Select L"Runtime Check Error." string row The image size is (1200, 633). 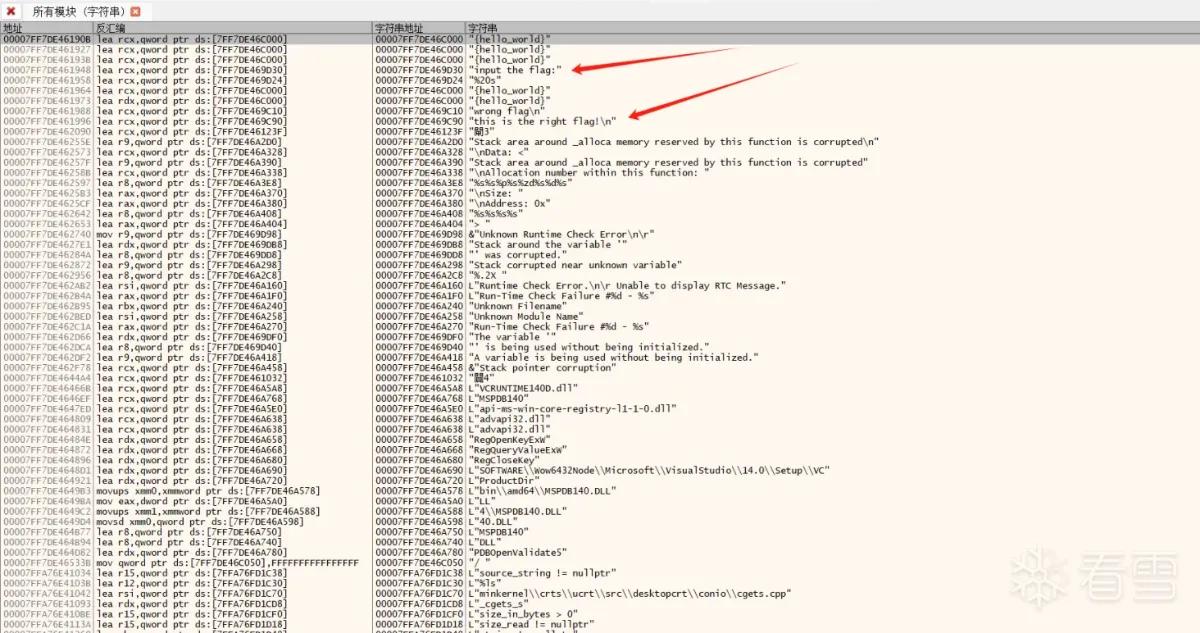627,285
